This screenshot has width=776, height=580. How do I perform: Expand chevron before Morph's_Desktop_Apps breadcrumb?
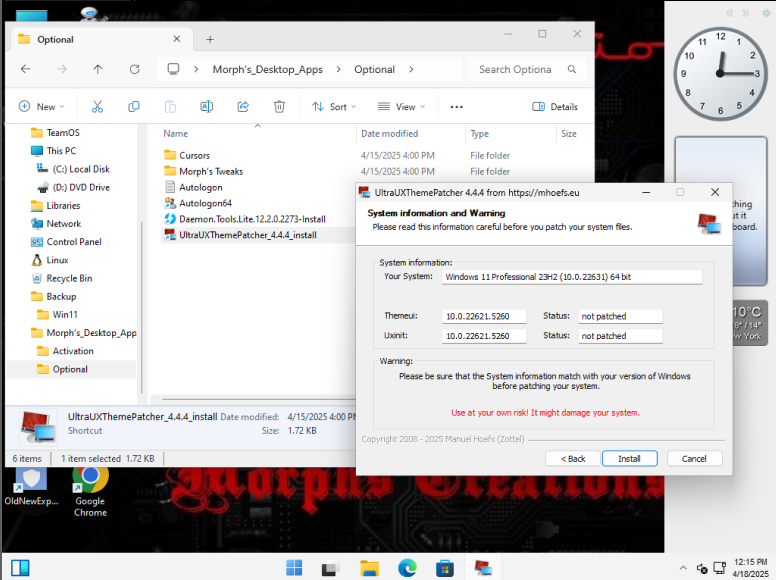click(x=196, y=69)
